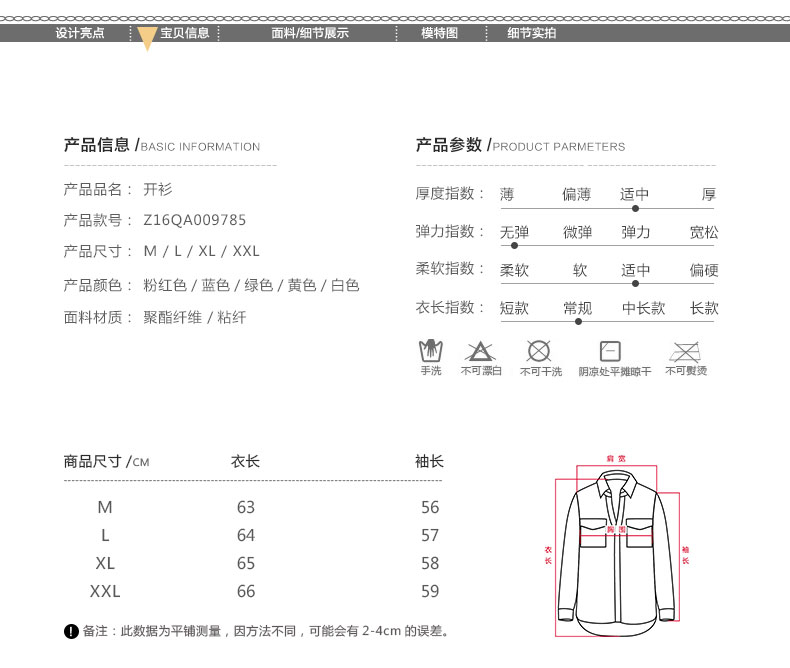Click the black exclamation note icon
The width and height of the screenshot is (790, 668).
tap(72, 631)
